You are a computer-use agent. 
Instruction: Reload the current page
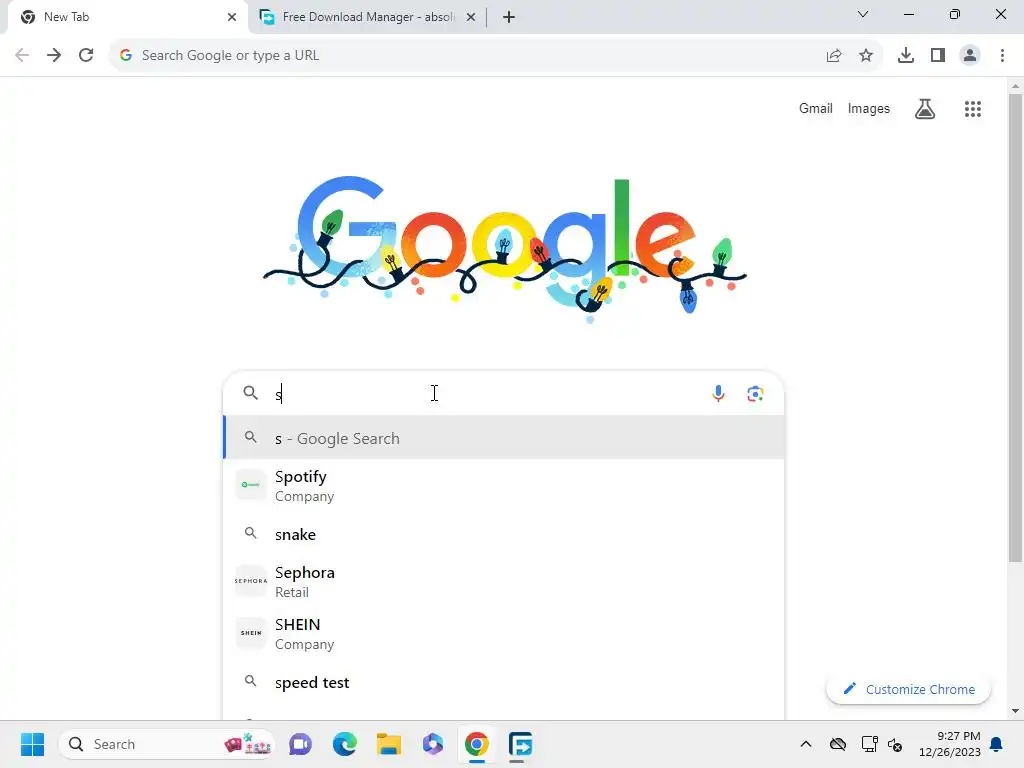(86, 55)
